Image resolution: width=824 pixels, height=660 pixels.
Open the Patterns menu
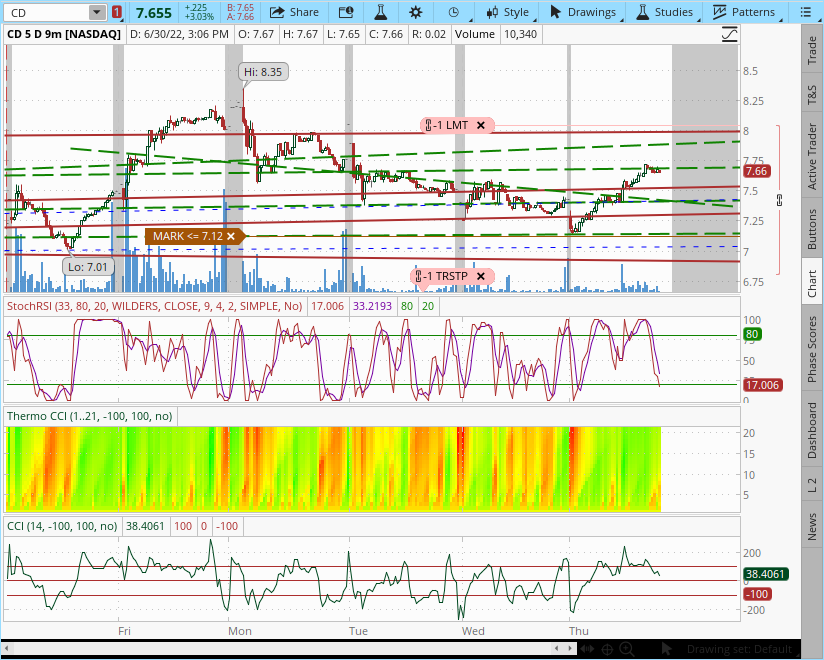pyautogui.click(x=744, y=12)
